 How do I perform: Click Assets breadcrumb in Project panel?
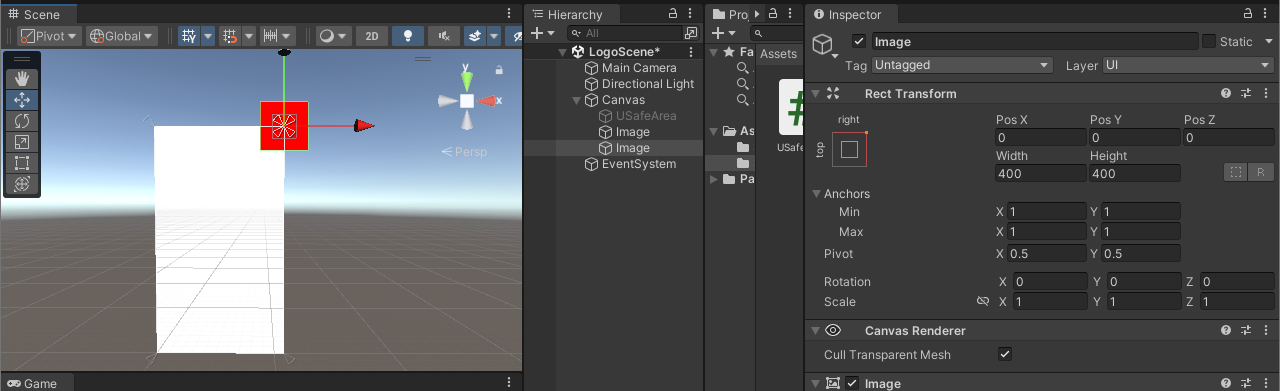tap(779, 53)
